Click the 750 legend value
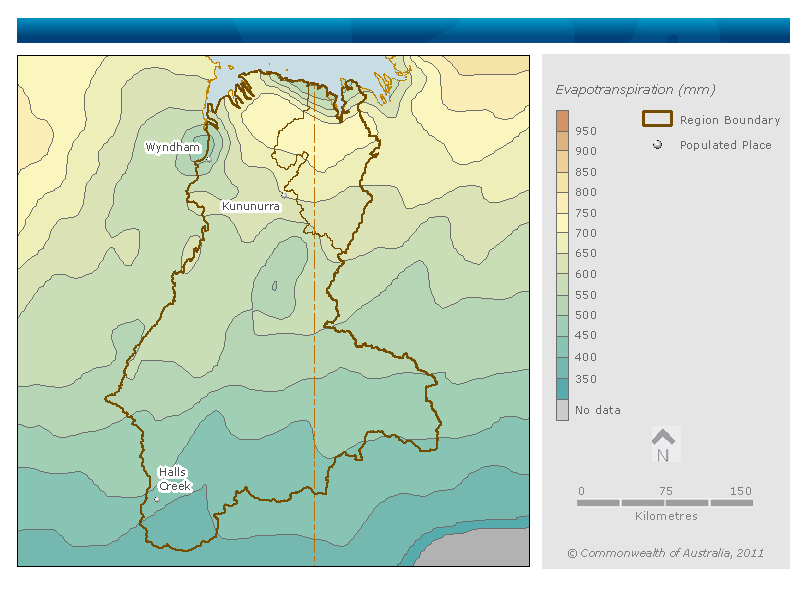 [x=586, y=213]
